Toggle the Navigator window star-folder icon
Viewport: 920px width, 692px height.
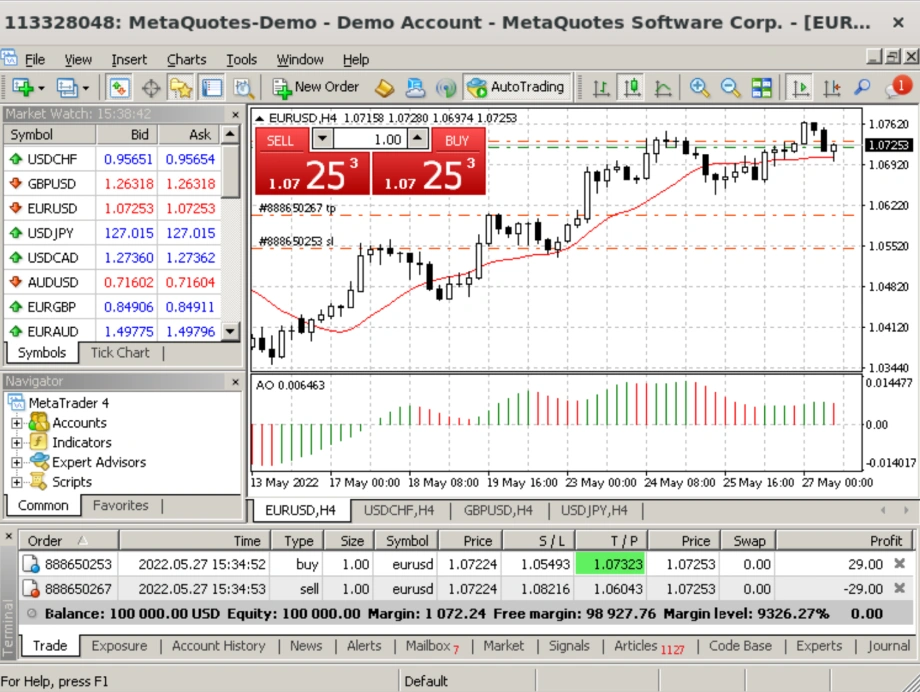[180, 88]
